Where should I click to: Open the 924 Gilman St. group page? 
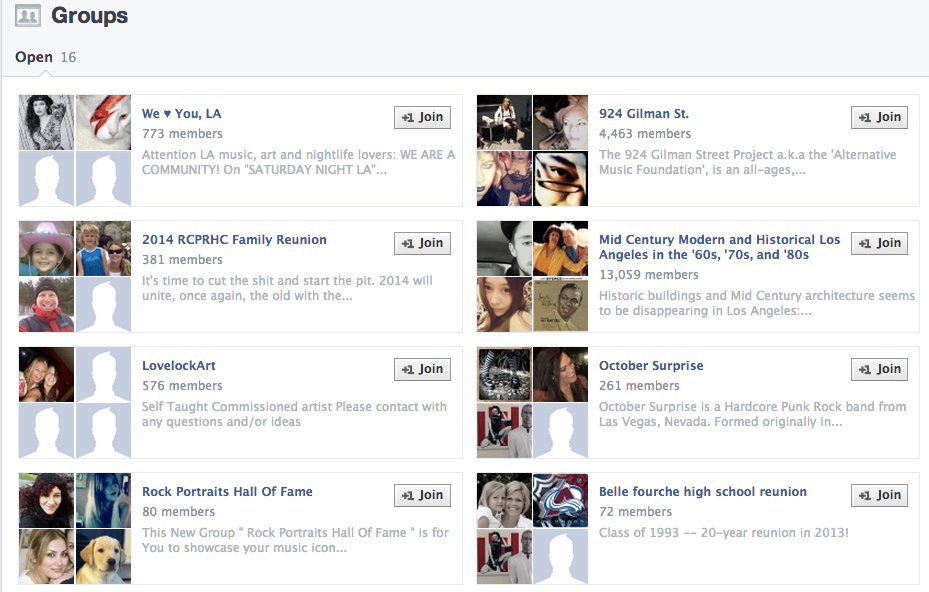pyautogui.click(x=643, y=114)
